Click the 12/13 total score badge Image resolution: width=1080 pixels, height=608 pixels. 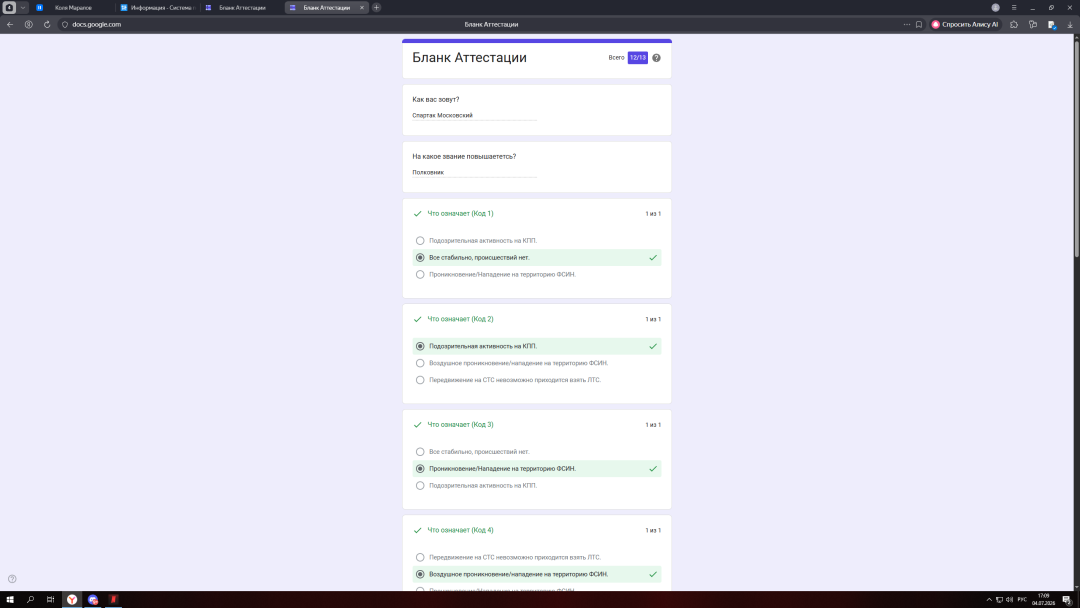click(638, 58)
